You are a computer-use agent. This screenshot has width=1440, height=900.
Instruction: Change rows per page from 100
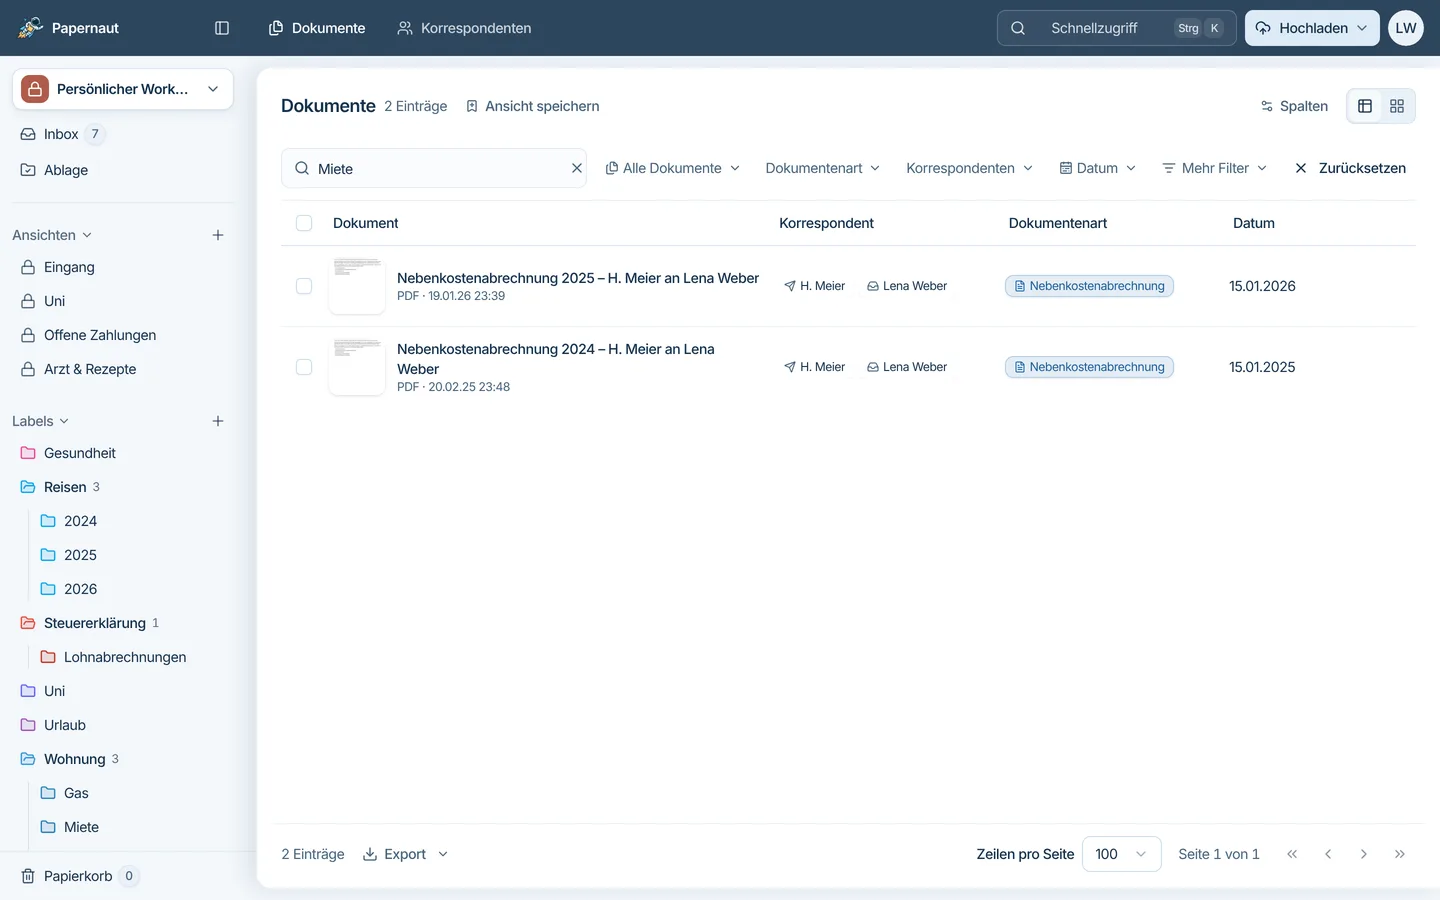tap(1121, 854)
